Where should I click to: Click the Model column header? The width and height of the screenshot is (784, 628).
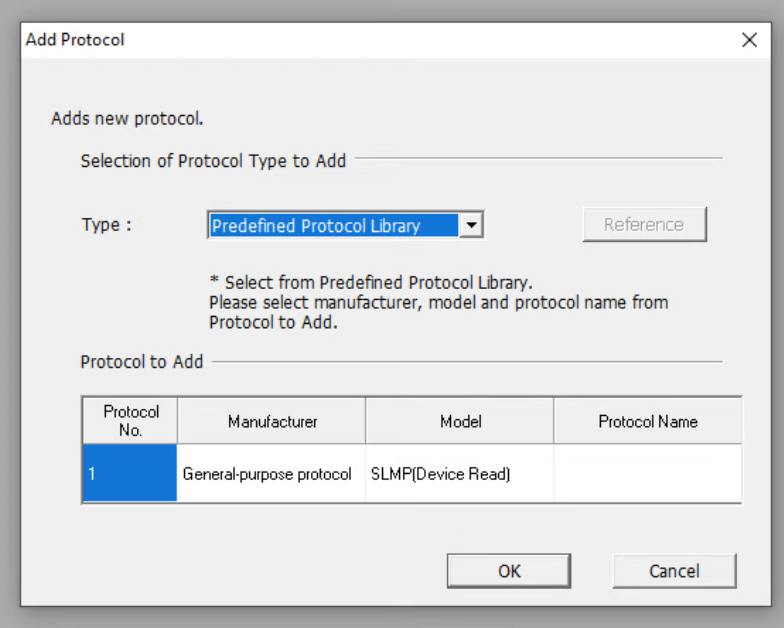point(460,421)
